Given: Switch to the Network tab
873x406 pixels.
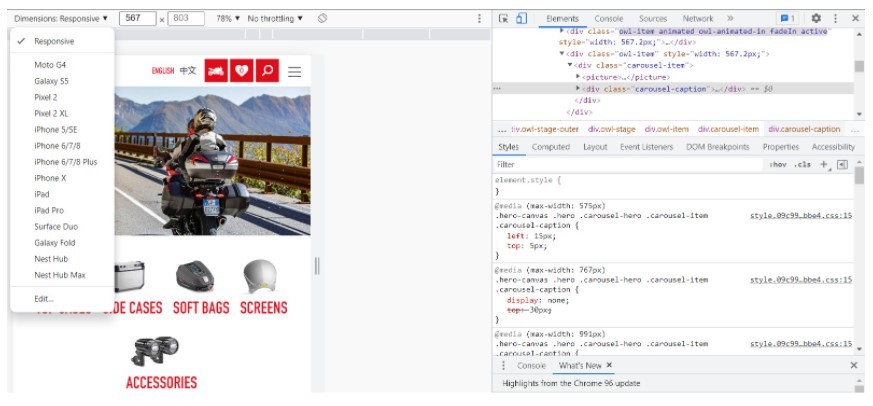Looking at the screenshot, I should click(697, 18).
